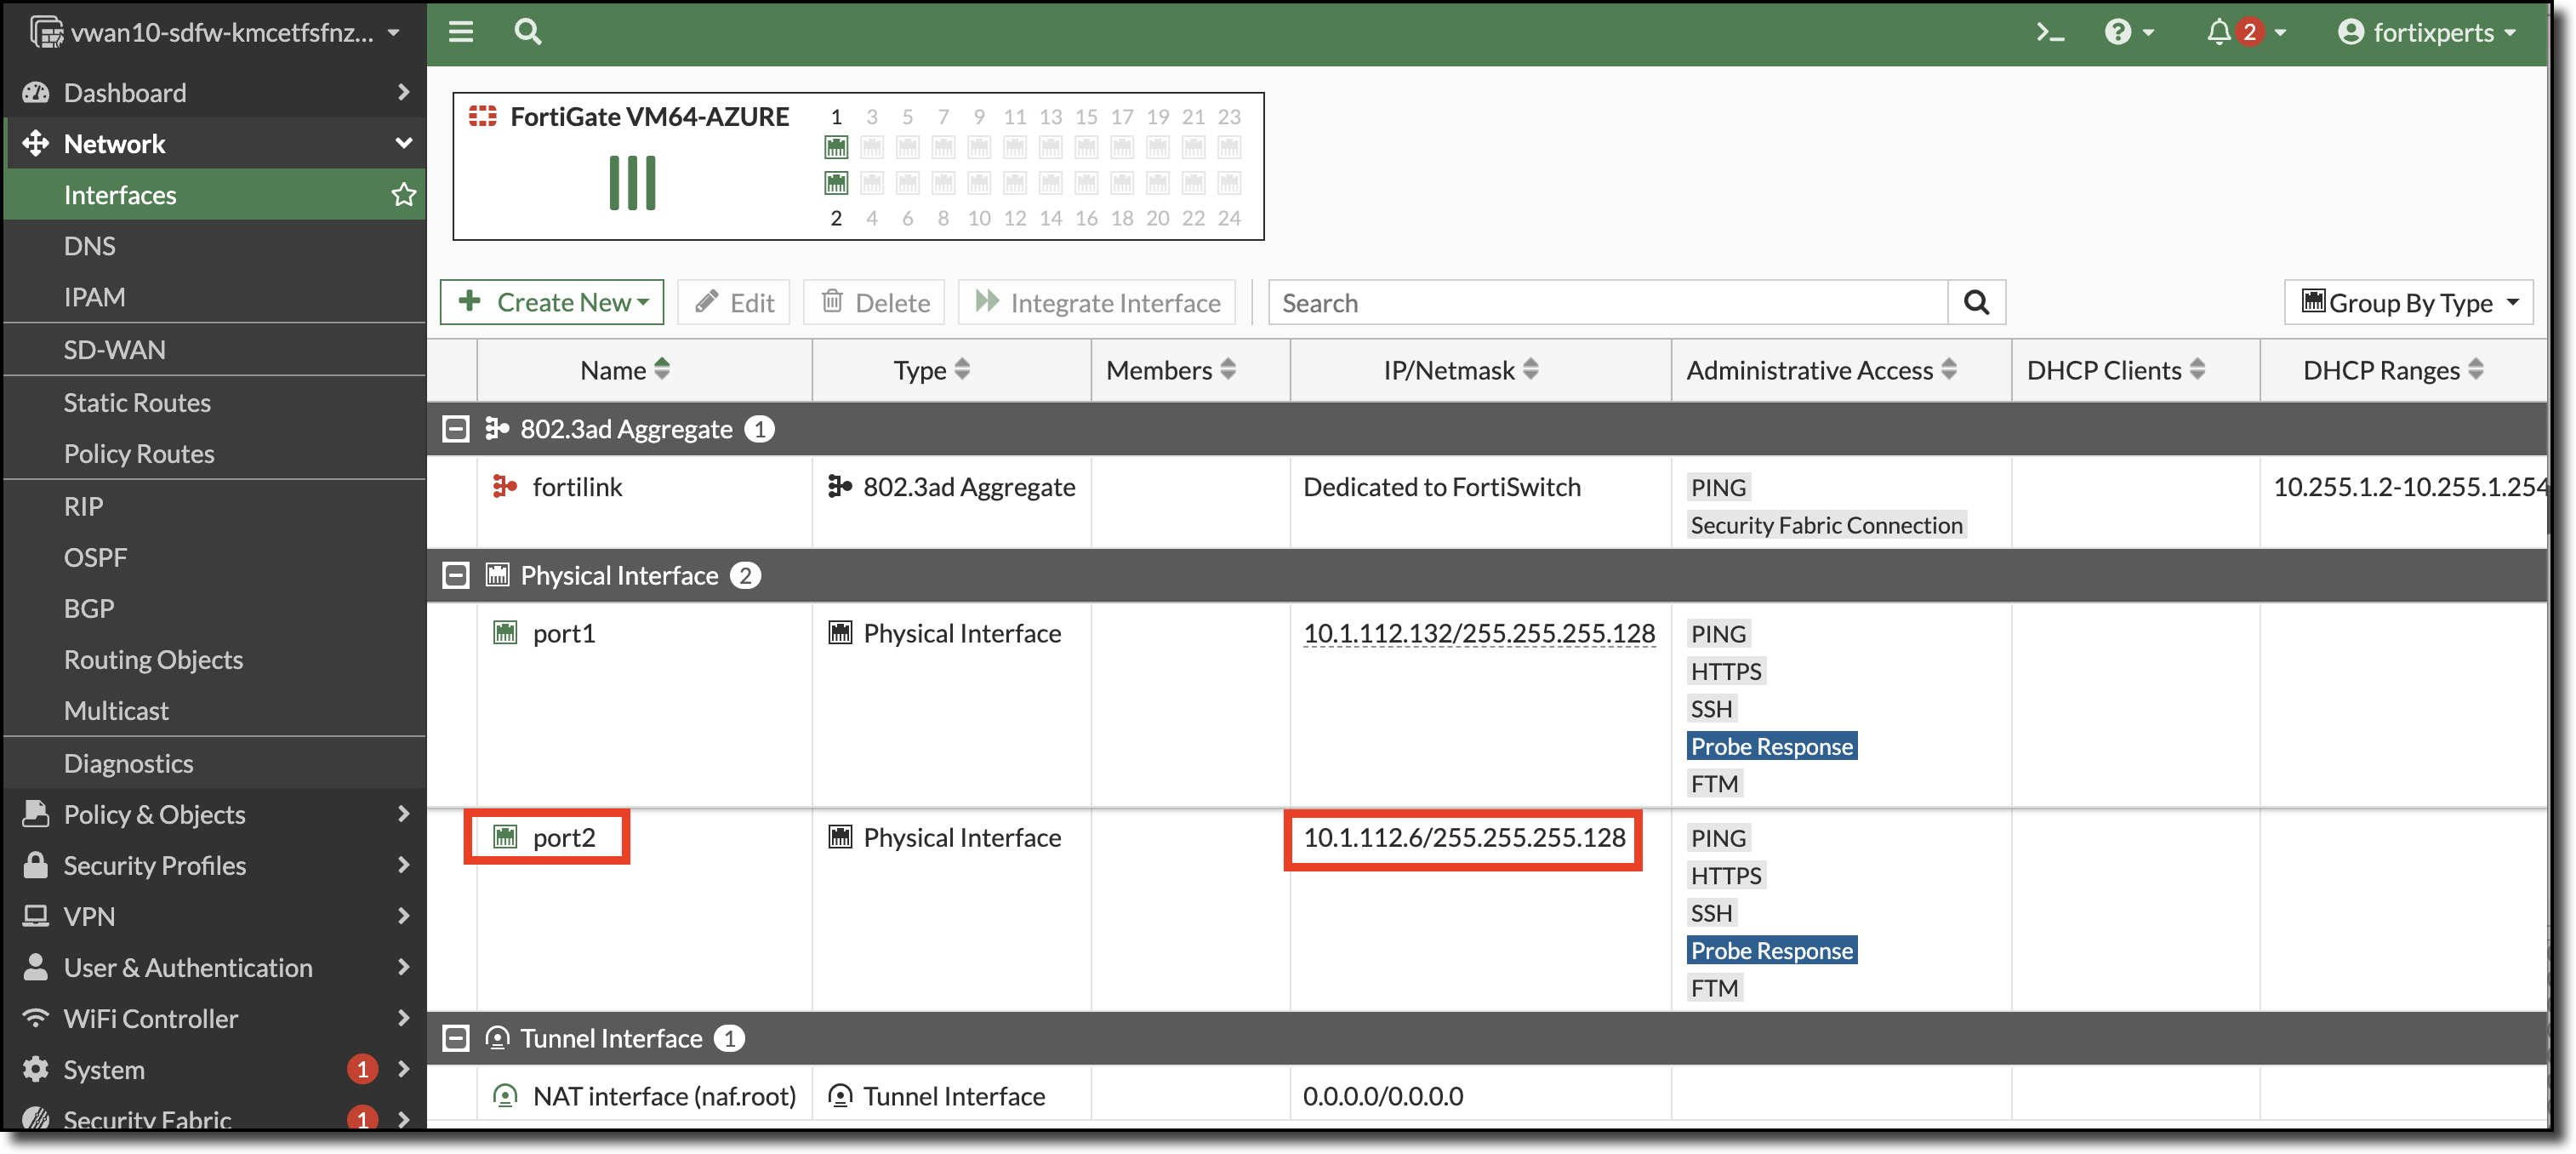Screen dimensions: 2576x1154
Task: Click port 1 icon in faceplate
Action: point(836,148)
